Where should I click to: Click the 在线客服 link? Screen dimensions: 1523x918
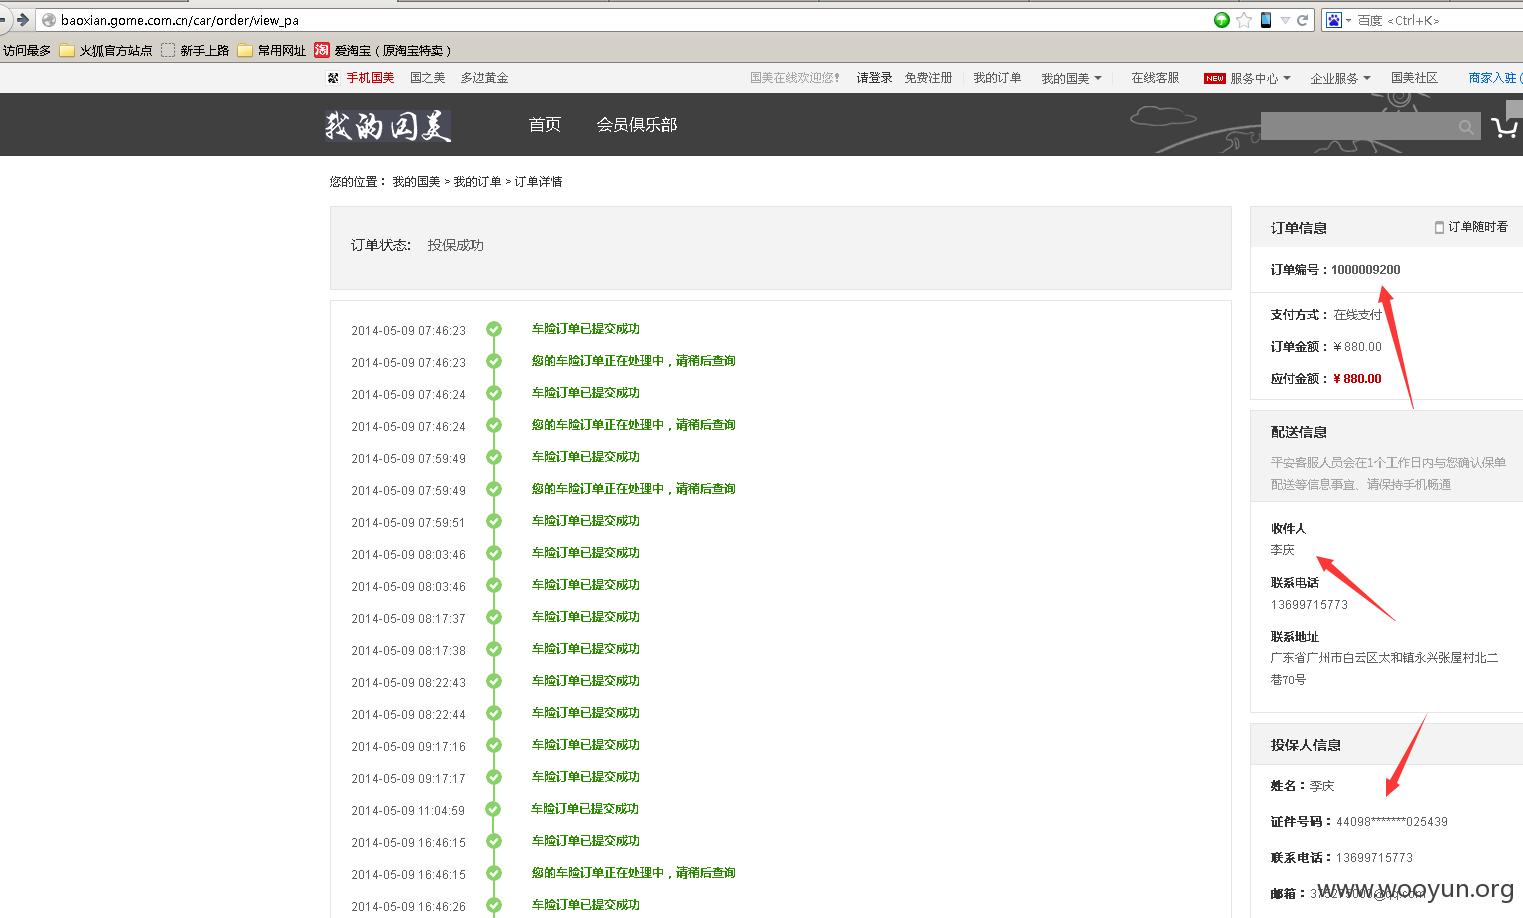click(x=1155, y=78)
